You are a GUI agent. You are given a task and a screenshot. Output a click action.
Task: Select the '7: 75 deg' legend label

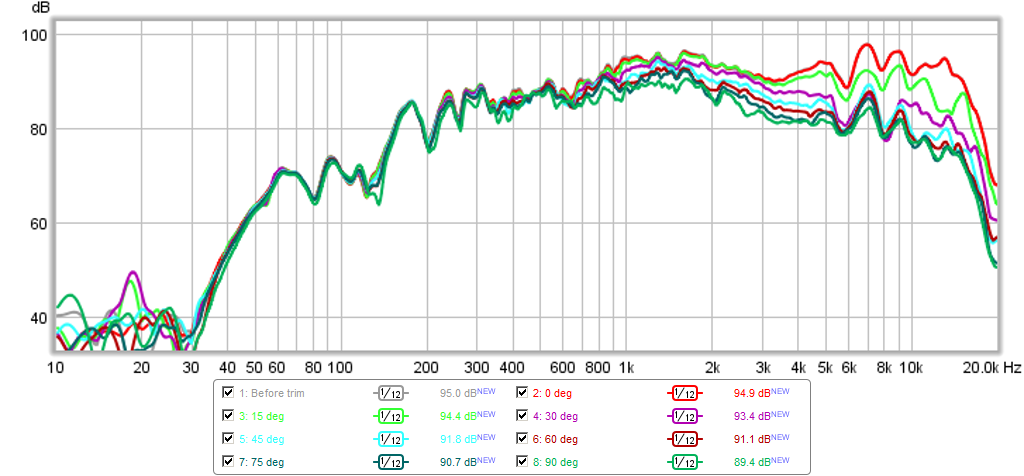(261, 462)
